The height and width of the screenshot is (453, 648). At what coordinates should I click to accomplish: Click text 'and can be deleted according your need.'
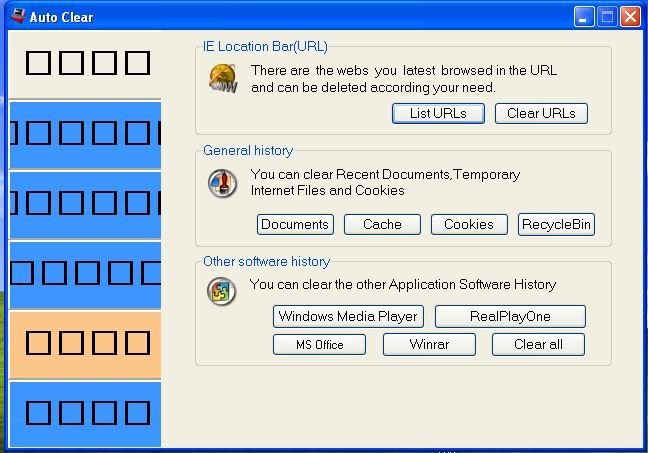373,88
